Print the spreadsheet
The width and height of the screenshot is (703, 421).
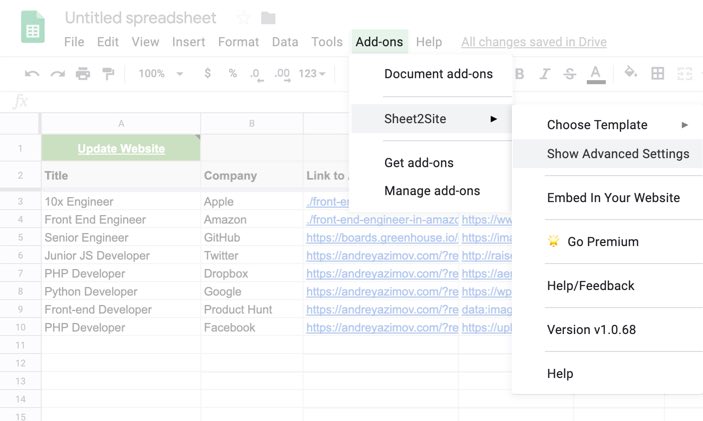click(x=82, y=74)
